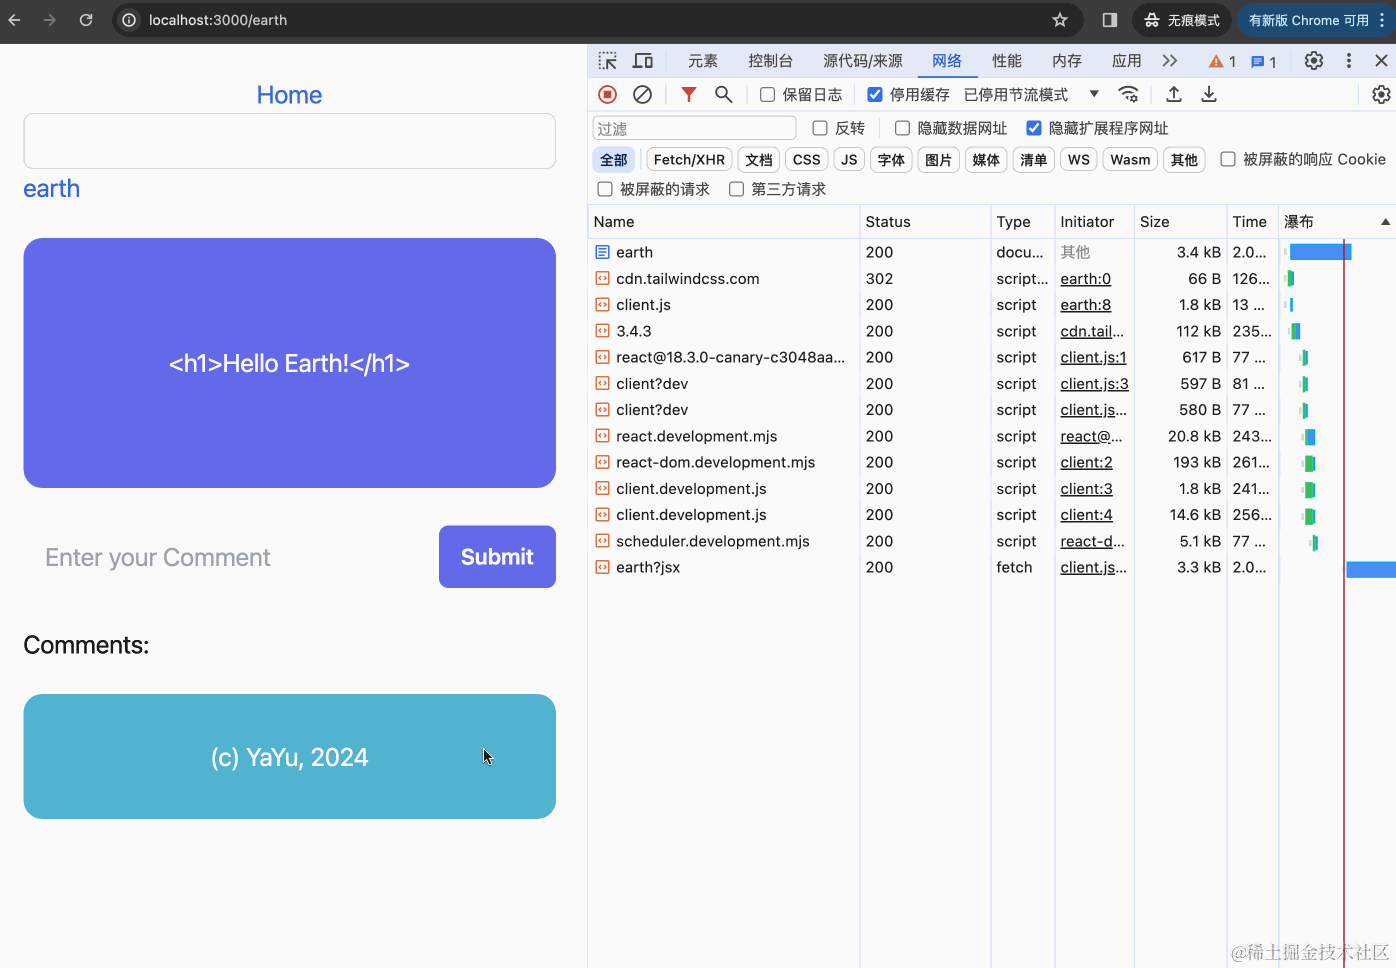Open the DevTools three-dot menu
Viewport: 1396px width, 968px height.
[x=1347, y=60]
